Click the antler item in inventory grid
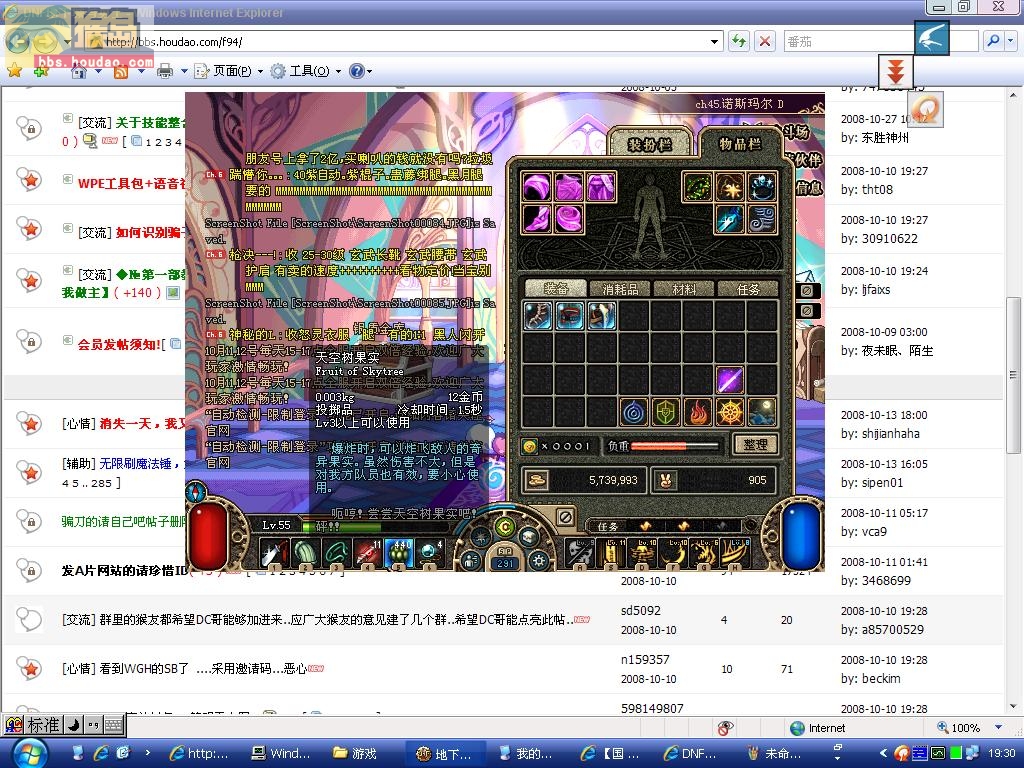The height and width of the screenshot is (768, 1024). point(539,315)
